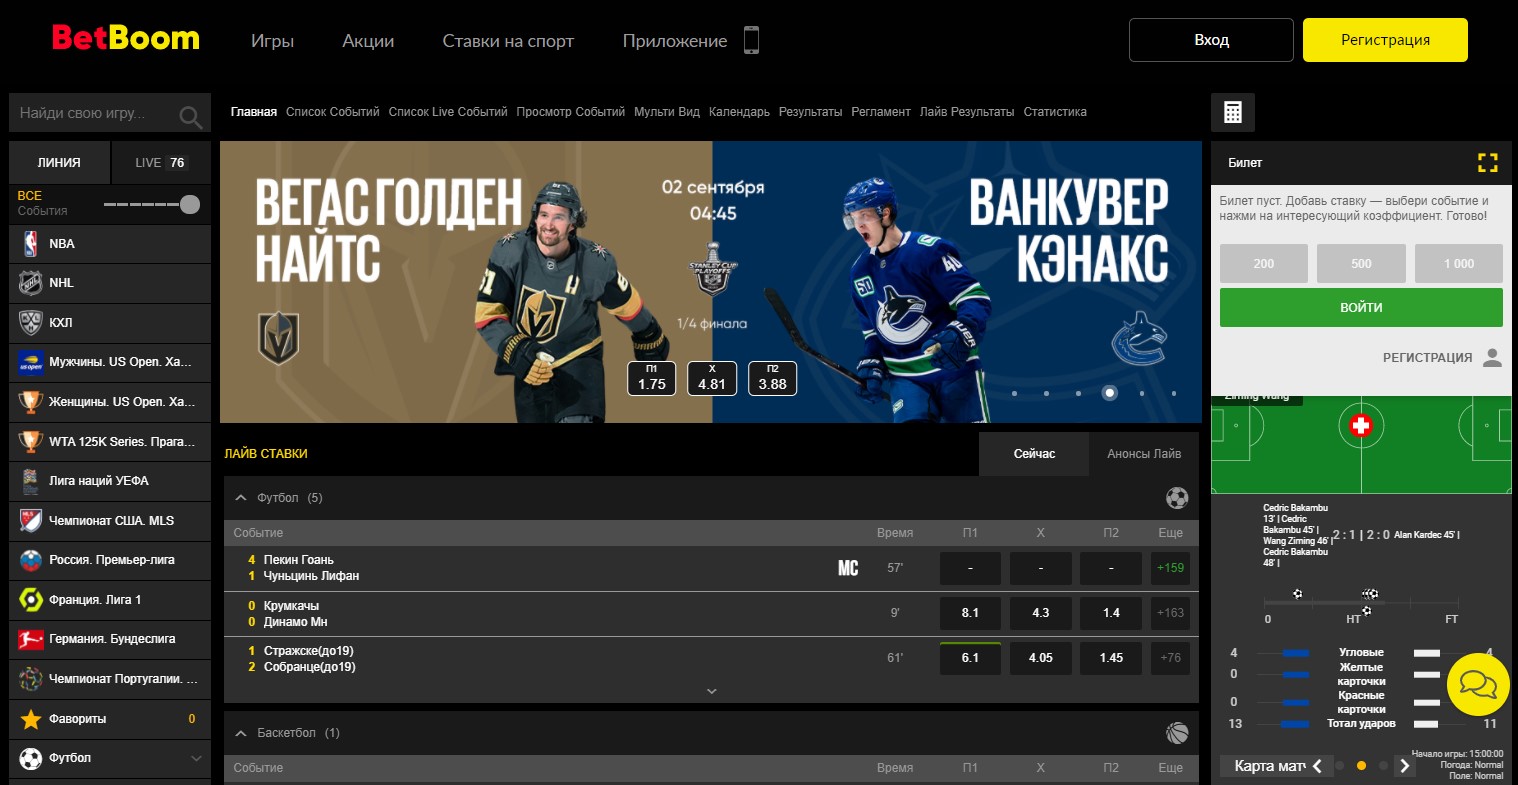This screenshot has height=785, width=1518.
Task: Bet on draw X 4.81 in banner
Action: [x=712, y=378]
